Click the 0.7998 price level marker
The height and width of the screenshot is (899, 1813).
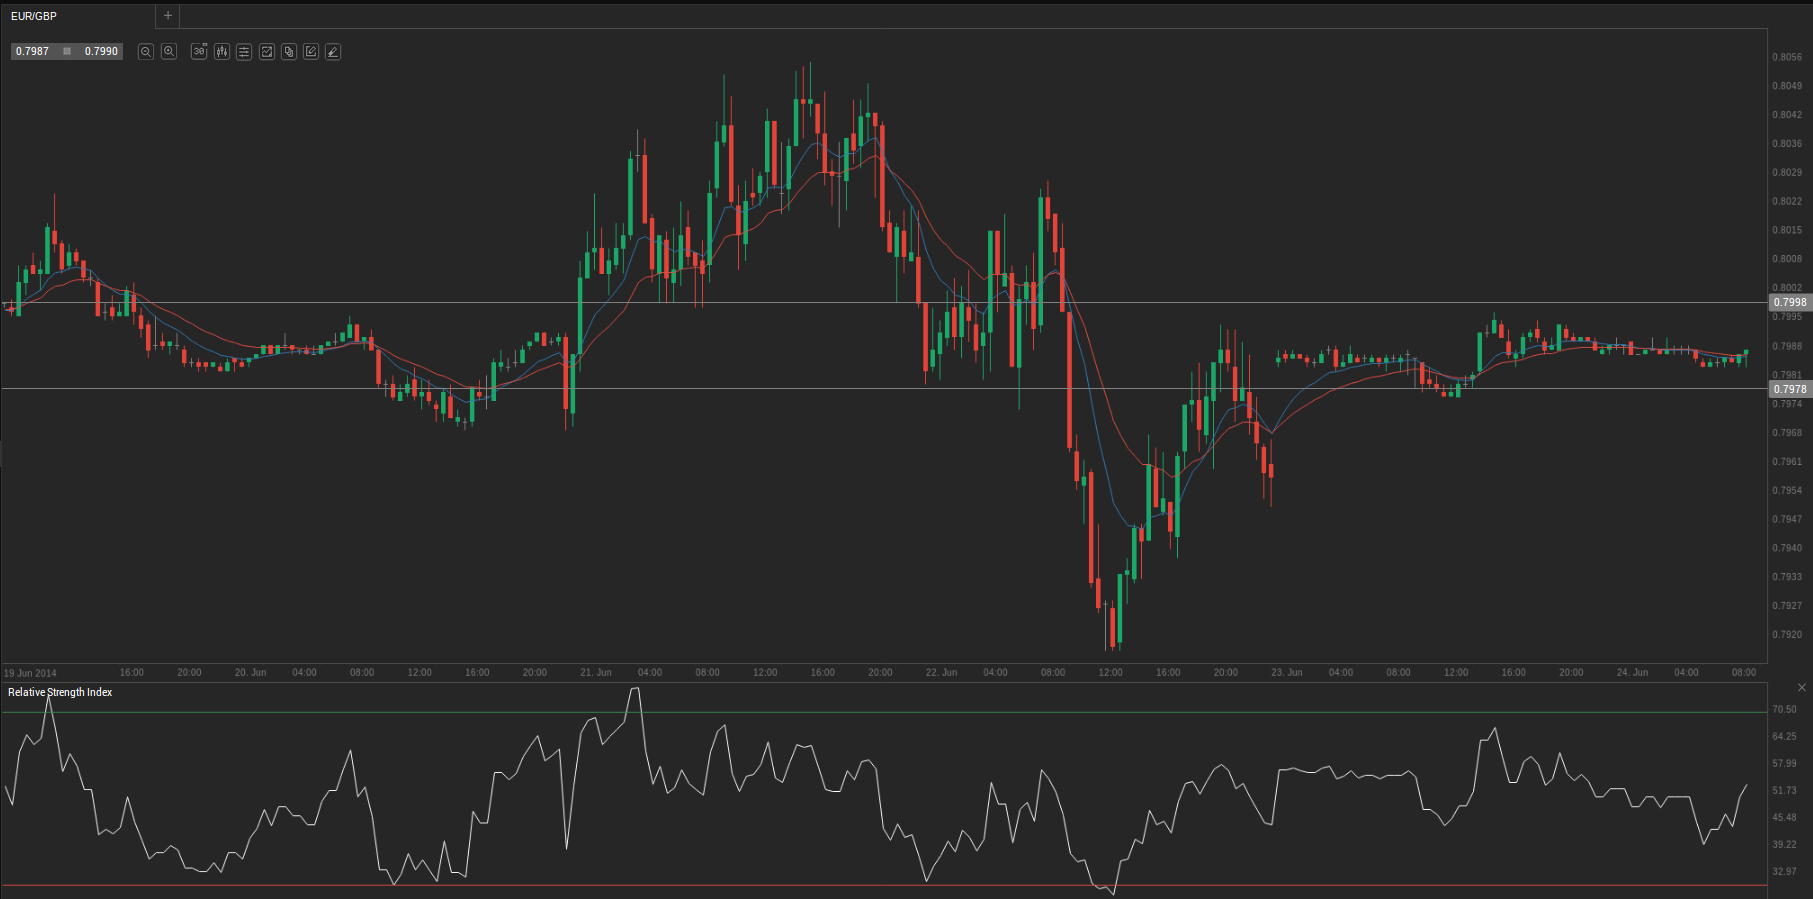1789,302
